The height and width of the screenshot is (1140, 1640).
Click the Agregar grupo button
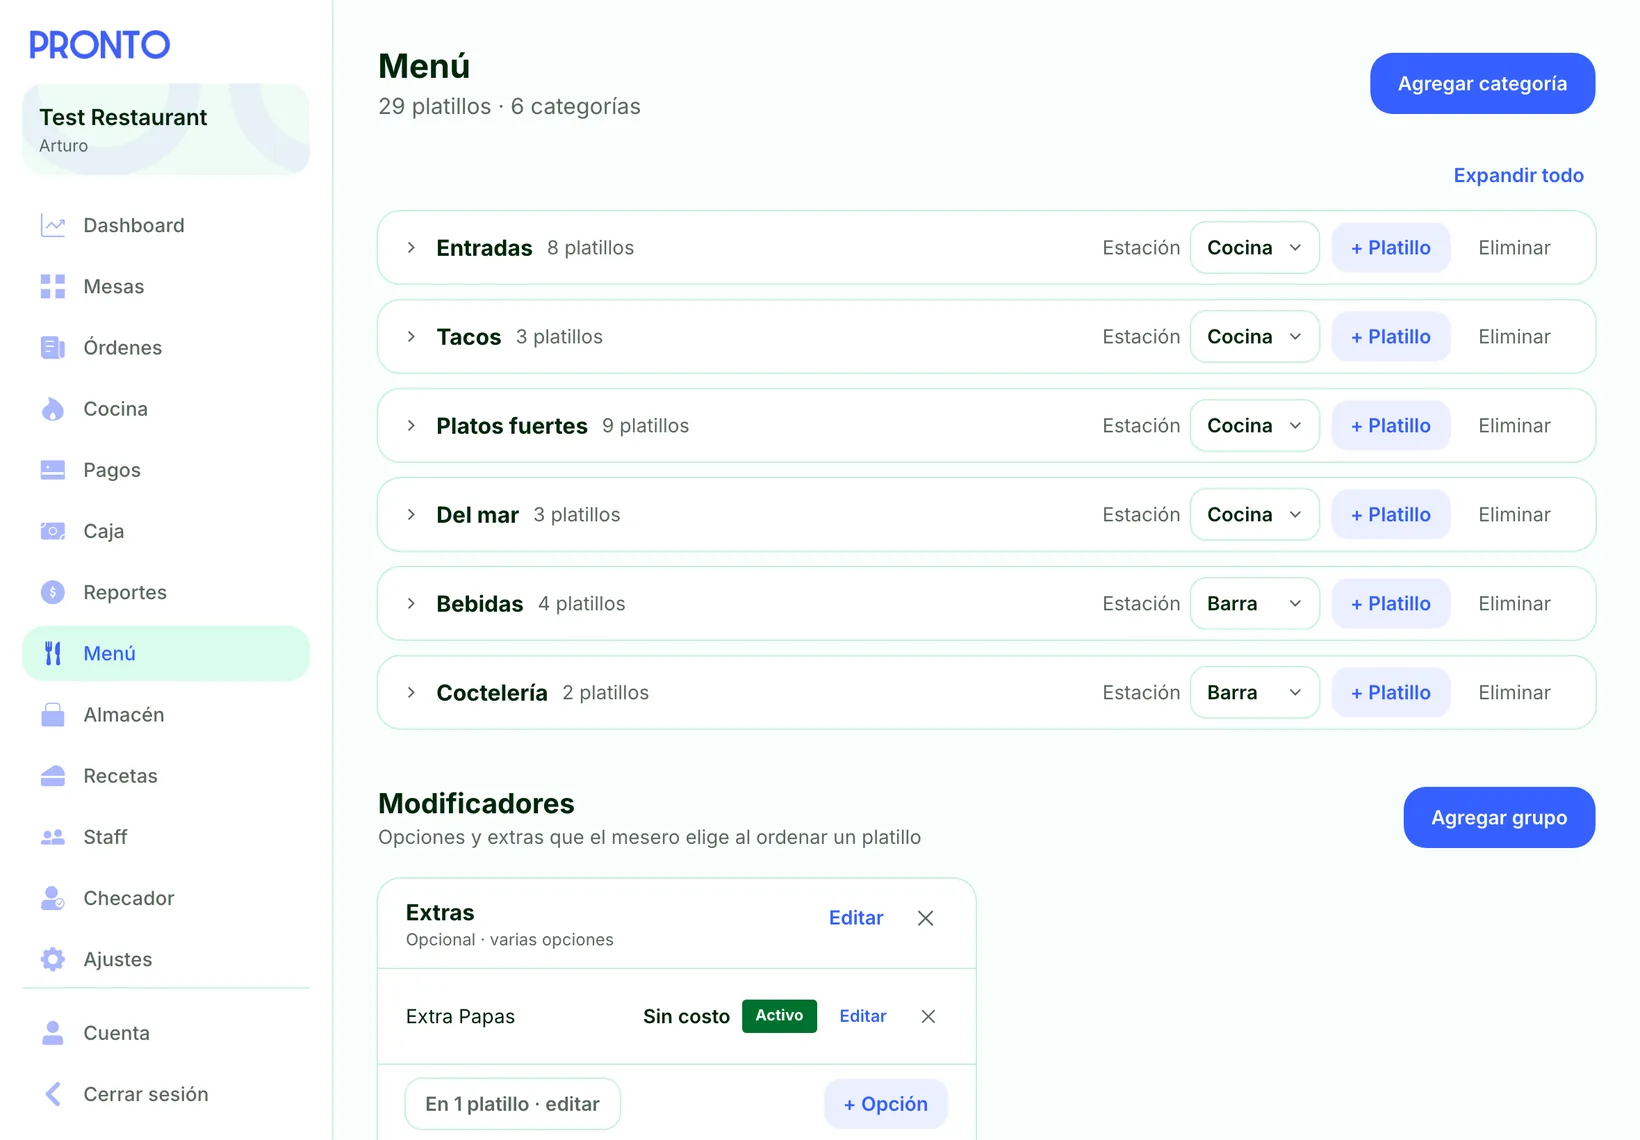(x=1499, y=817)
